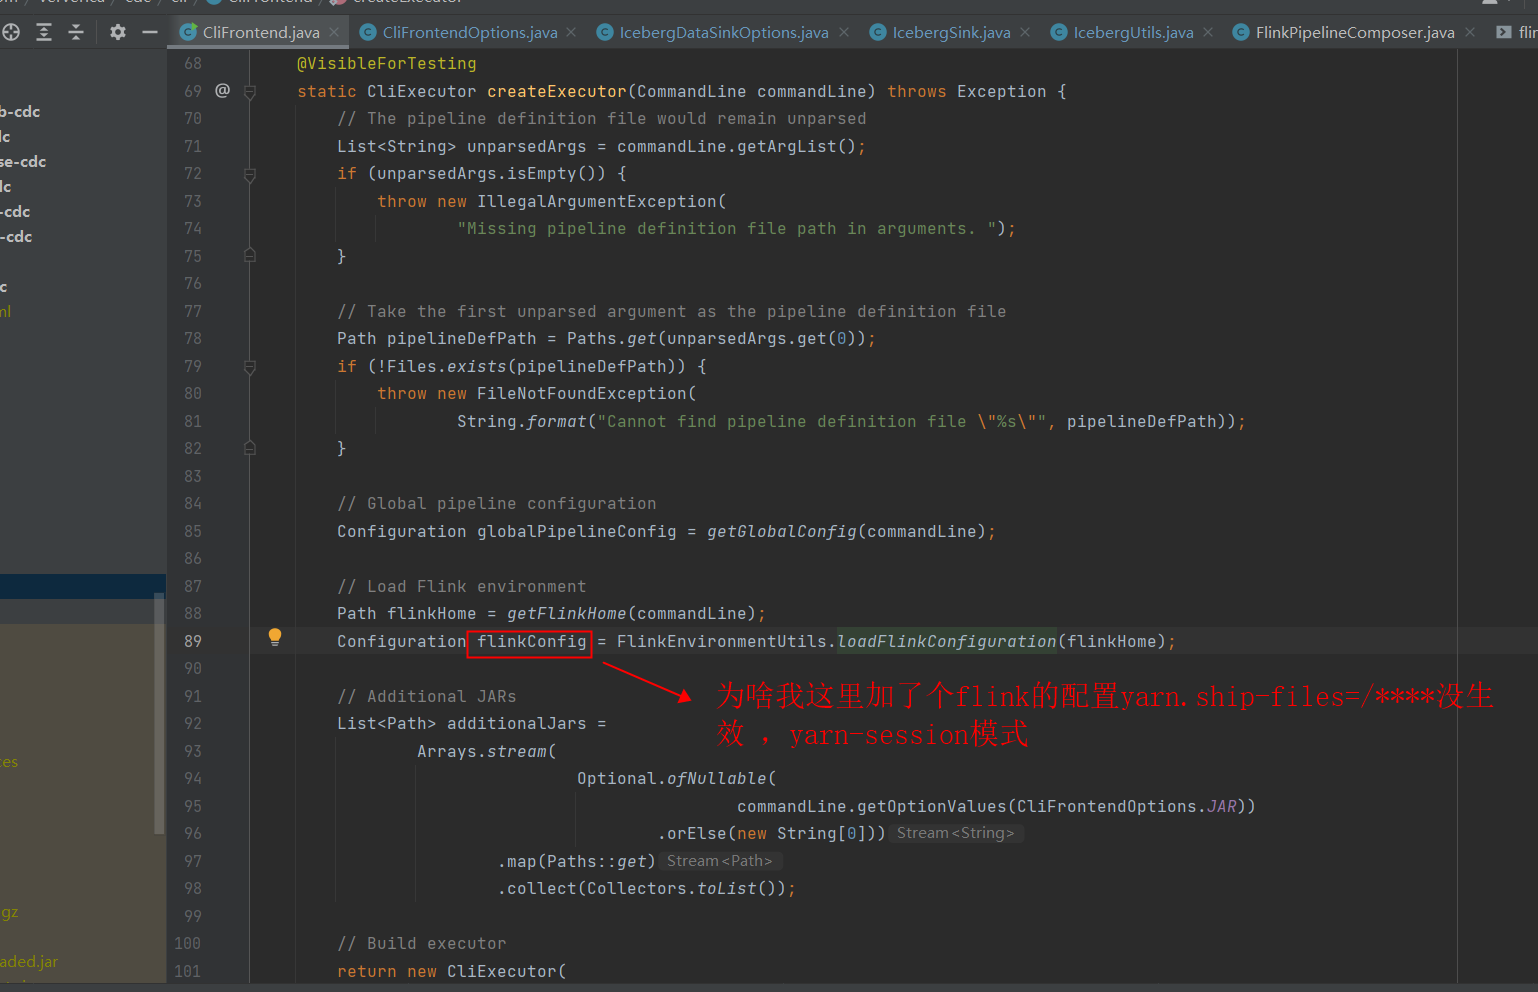This screenshot has height=992, width=1538.
Task: Select the aded.jar file in project tree
Action: (29, 961)
